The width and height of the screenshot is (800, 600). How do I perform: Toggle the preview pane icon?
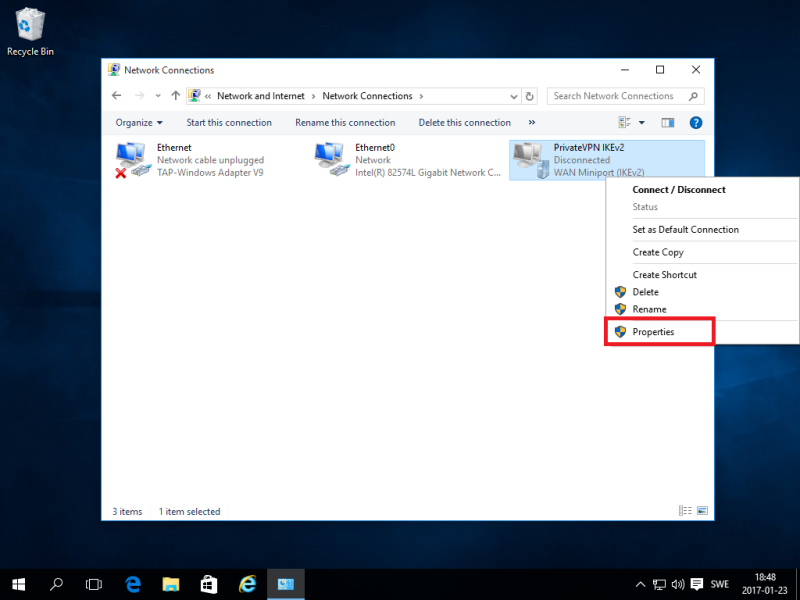(x=668, y=123)
